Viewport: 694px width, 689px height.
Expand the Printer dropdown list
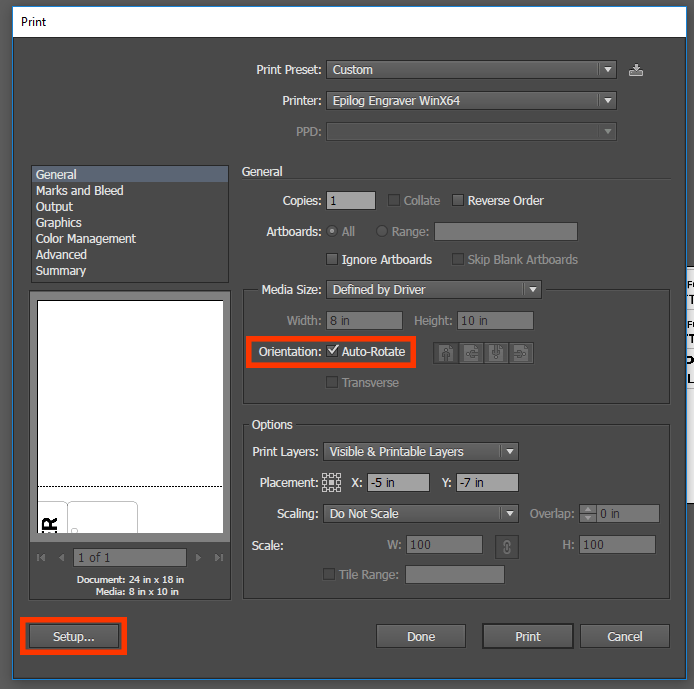(x=471, y=101)
